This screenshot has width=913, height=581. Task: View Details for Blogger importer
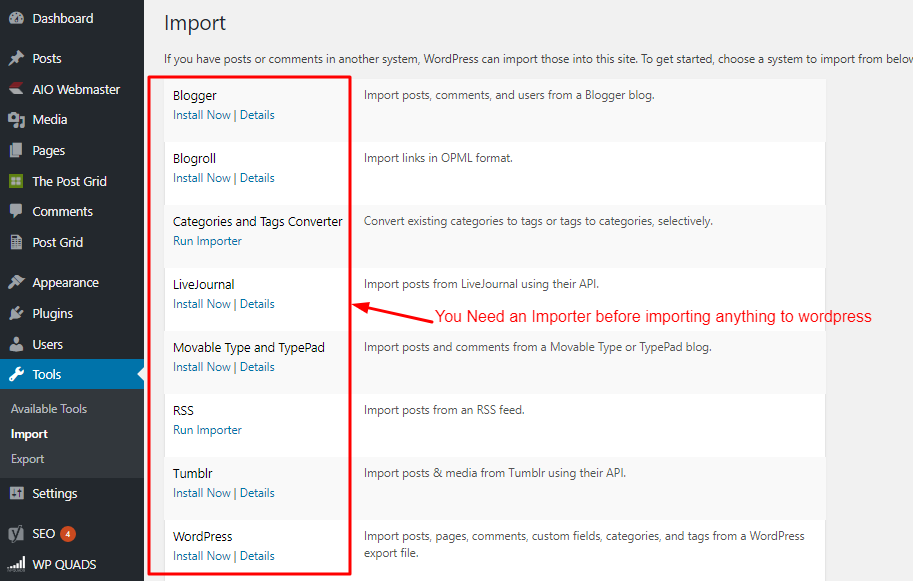coord(257,115)
